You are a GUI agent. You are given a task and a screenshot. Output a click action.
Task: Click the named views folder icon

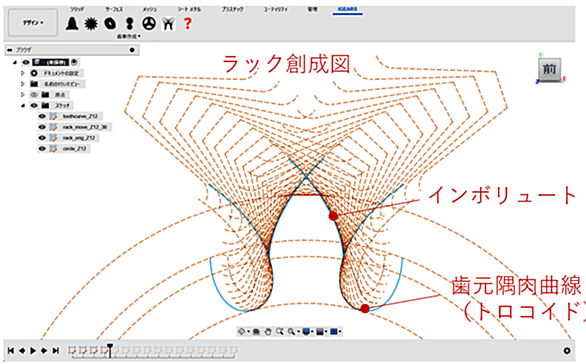point(34,84)
